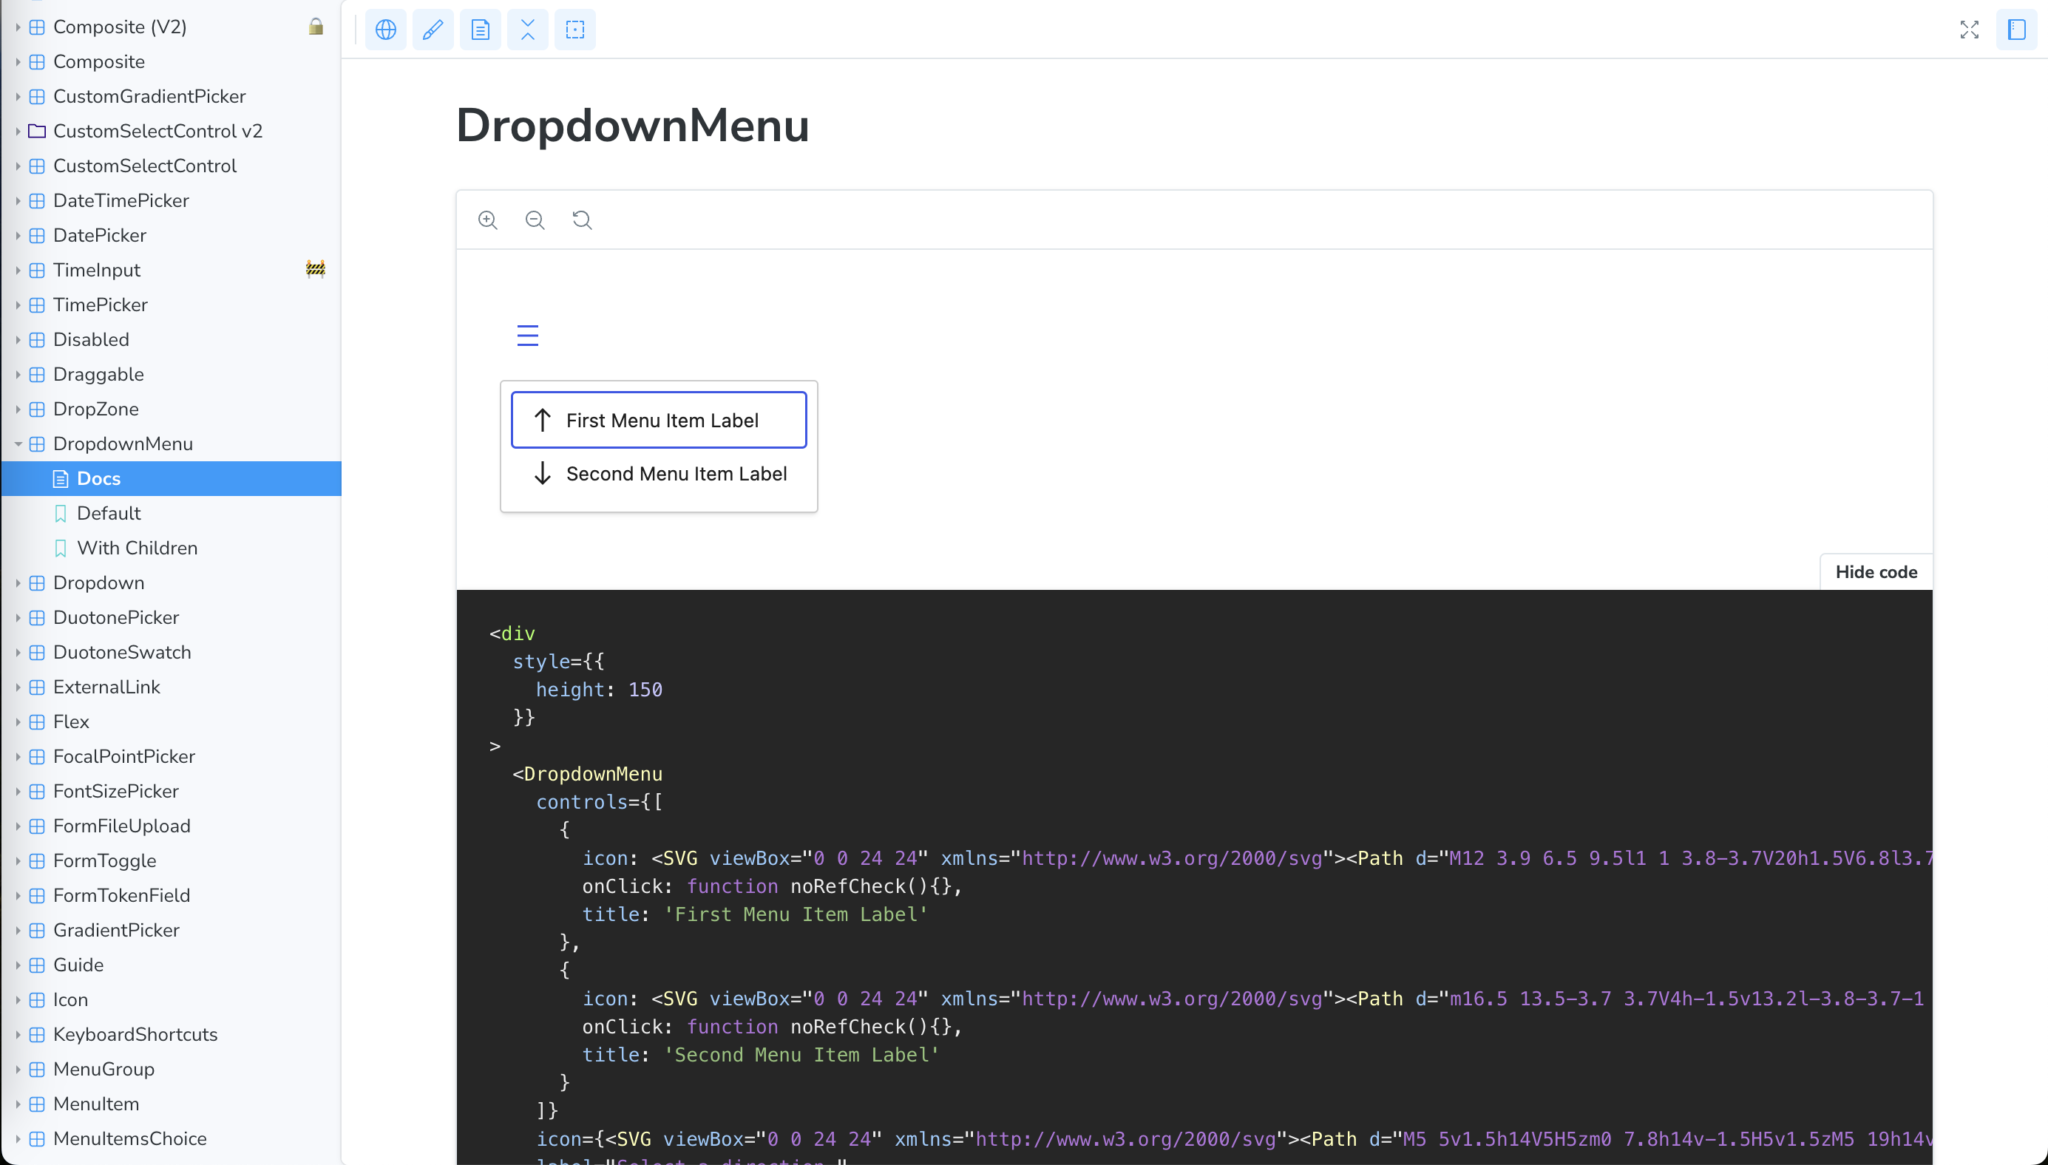Viewport: 2048px width, 1165px height.
Task: Reset zoom in preview
Action: pyautogui.click(x=582, y=220)
